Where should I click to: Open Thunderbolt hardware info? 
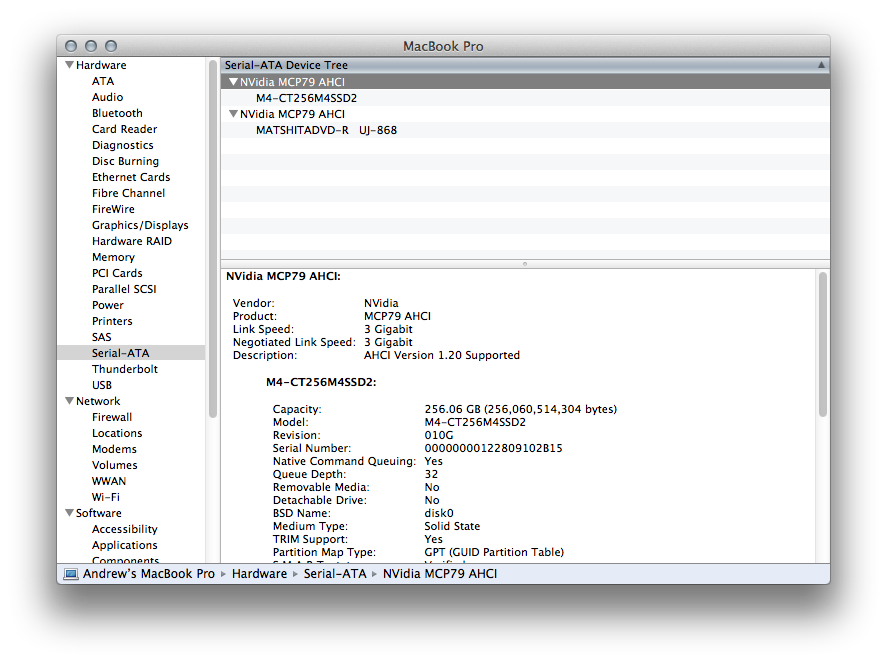point(125,369)
